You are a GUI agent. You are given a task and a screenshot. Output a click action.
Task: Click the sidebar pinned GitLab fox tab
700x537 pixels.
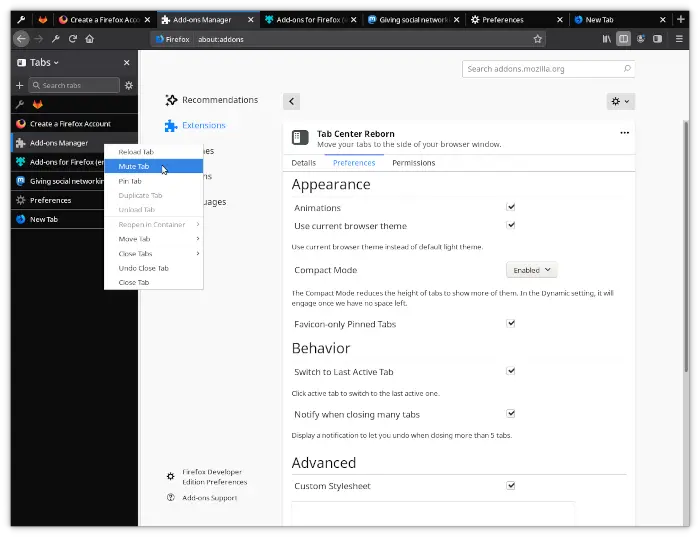click(x=38, y=104)
